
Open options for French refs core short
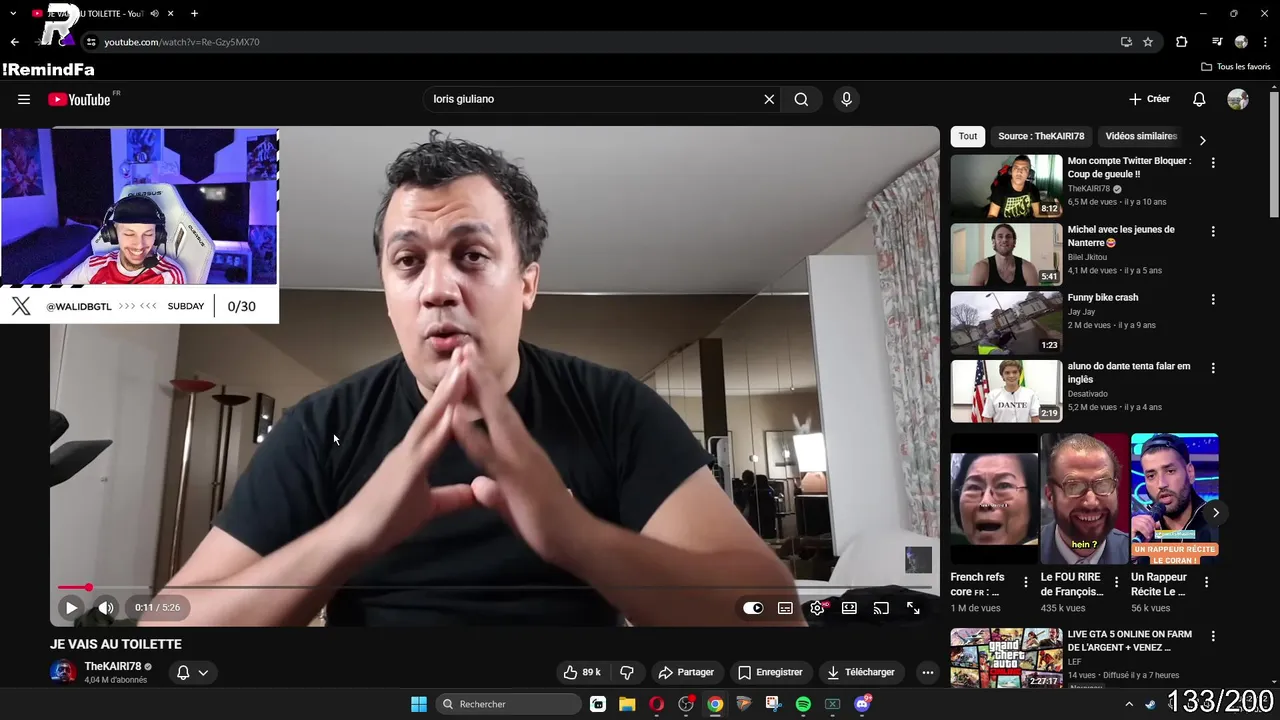point(1025,582)
